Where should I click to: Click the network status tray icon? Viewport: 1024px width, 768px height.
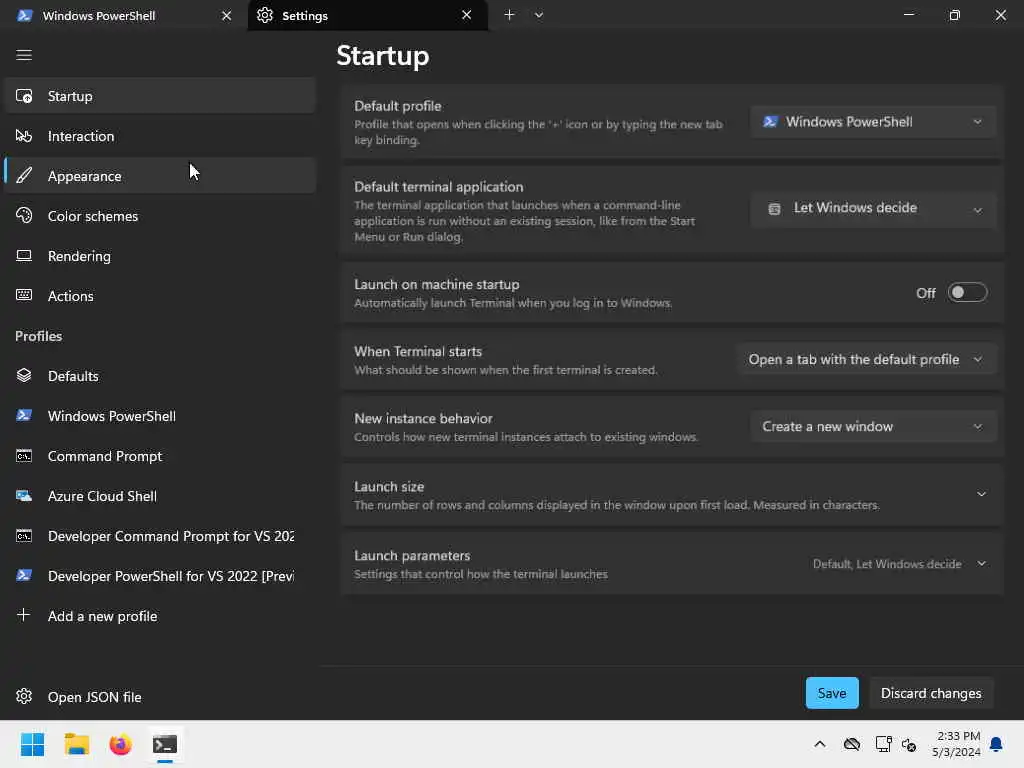pos(883,744)
